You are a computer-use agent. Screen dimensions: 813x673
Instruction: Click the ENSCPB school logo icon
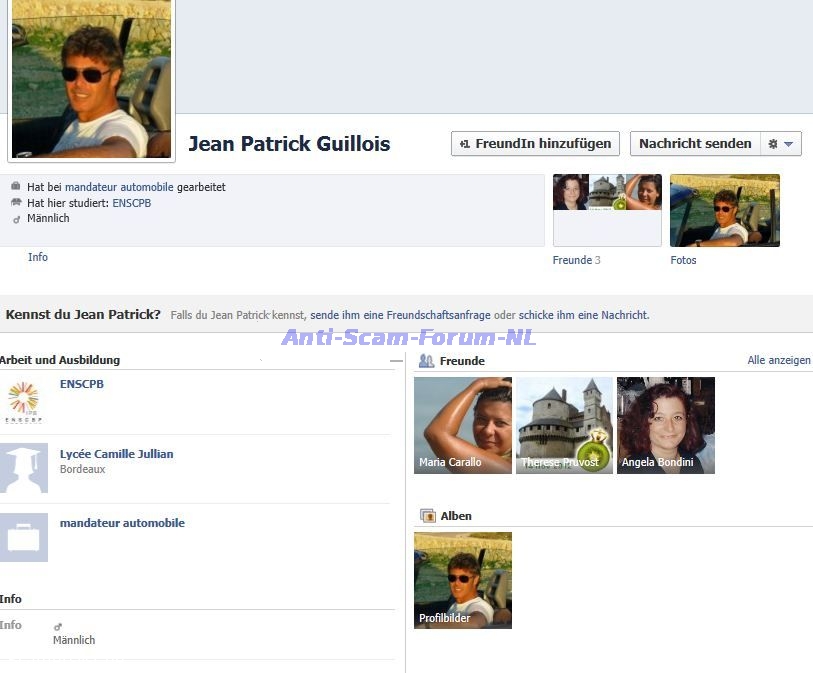coord(23,401)
